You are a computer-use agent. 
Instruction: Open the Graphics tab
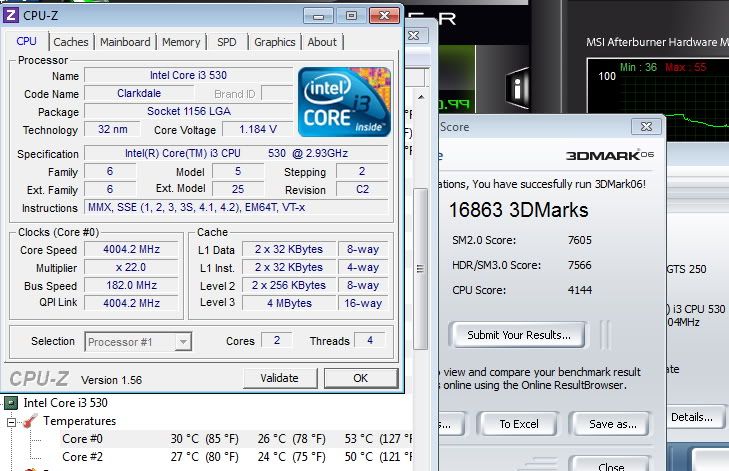(274, 42)
